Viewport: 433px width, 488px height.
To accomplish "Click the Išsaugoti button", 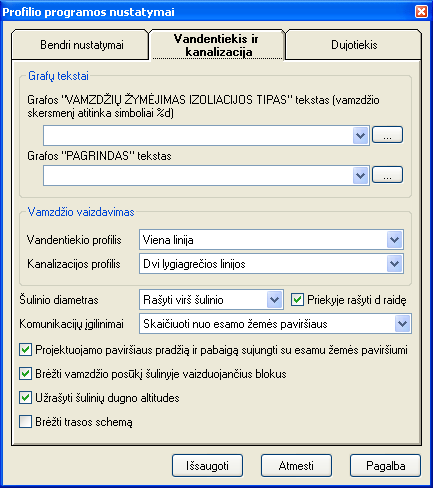I will coord(207,466).
